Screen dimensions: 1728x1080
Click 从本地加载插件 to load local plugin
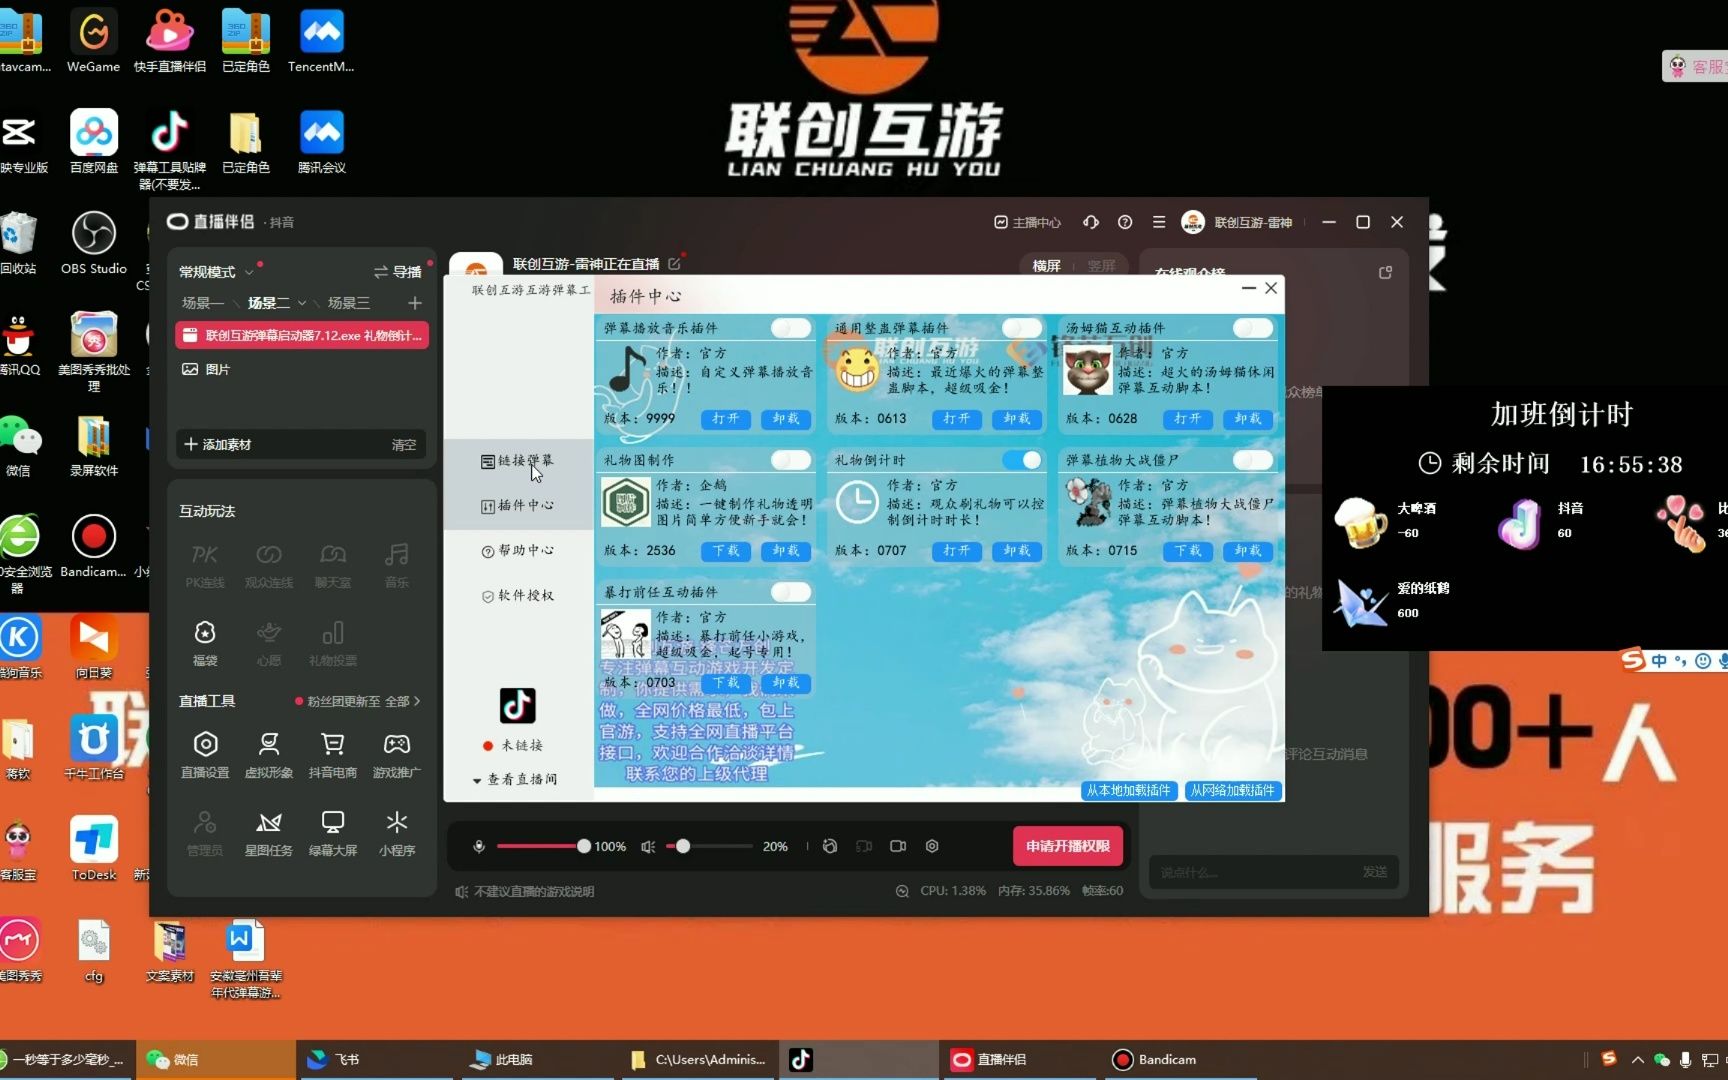(1128, 790)
